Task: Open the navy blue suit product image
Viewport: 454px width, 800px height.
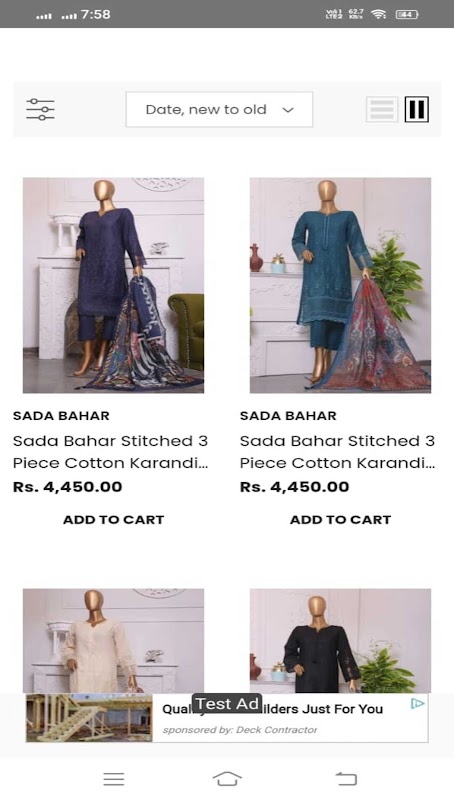Action: click(x=113, y=285)
